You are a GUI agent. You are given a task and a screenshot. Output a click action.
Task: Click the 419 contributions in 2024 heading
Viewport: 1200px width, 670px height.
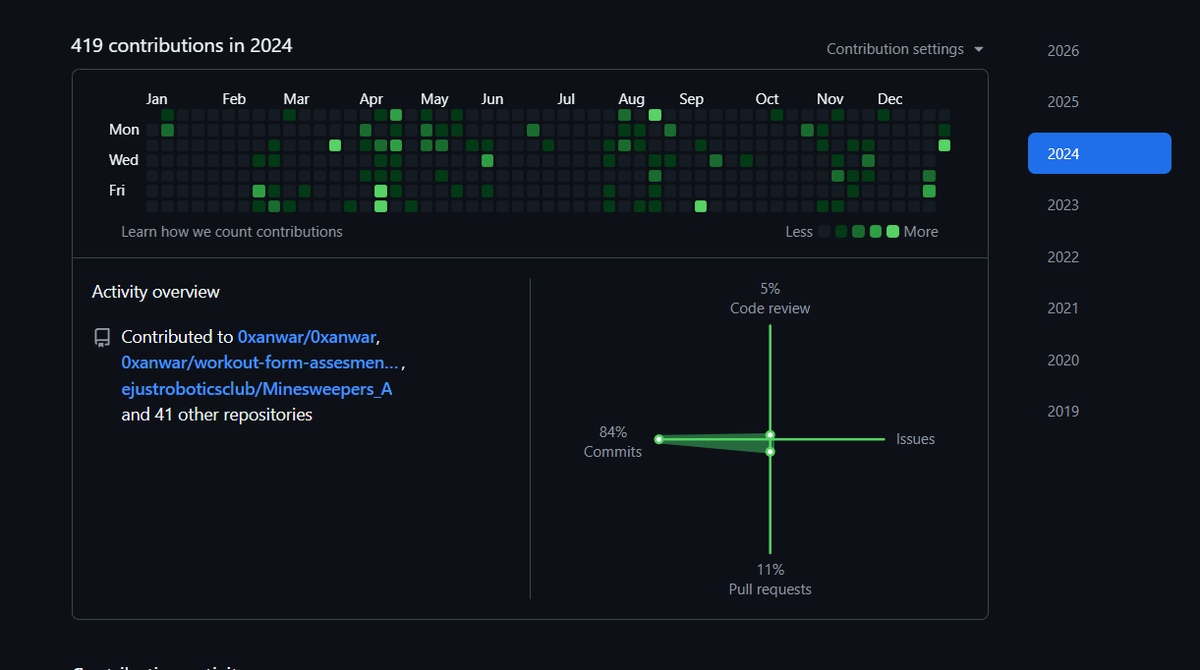click(182, 45)
